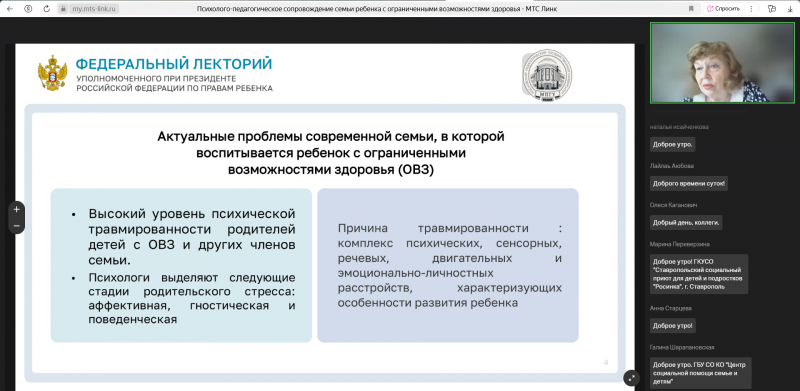Screen dimensions: 800x391
Task: Select the my.mts-link.ru address field
Action: coord(95,9)
